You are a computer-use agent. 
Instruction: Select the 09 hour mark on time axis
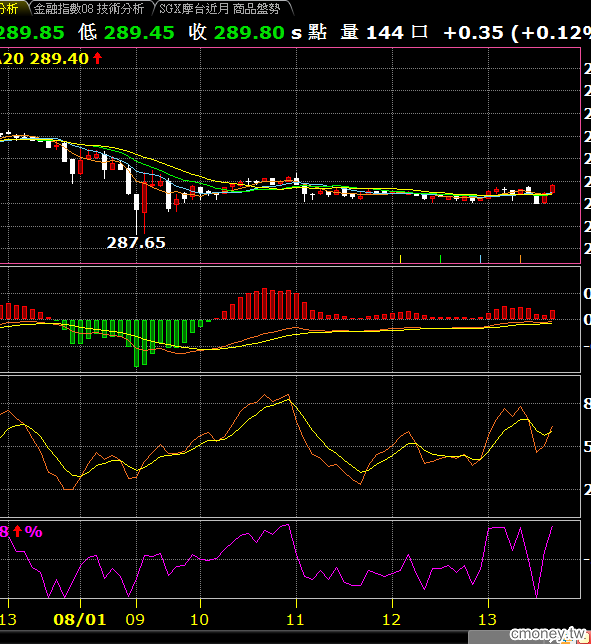point(135,619)
